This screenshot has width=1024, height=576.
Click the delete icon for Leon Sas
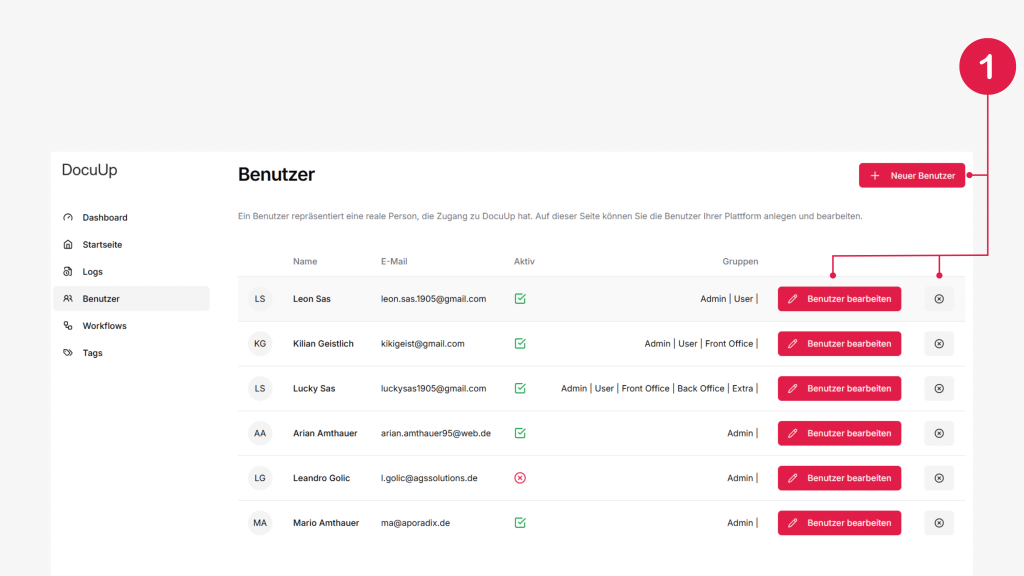pos(938,299)
